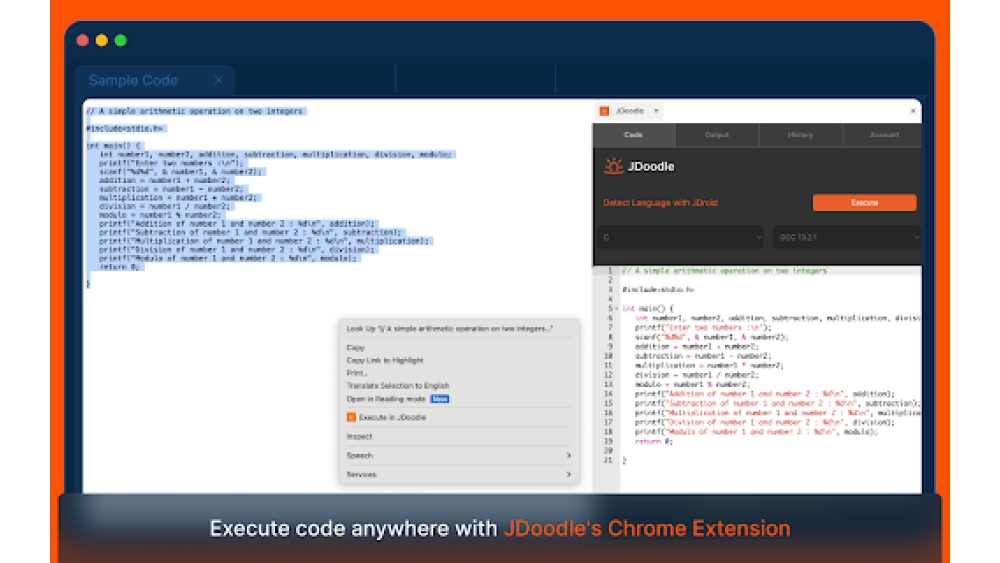
Task: Choose Open in Reading mode
Action: coord(386,399)
